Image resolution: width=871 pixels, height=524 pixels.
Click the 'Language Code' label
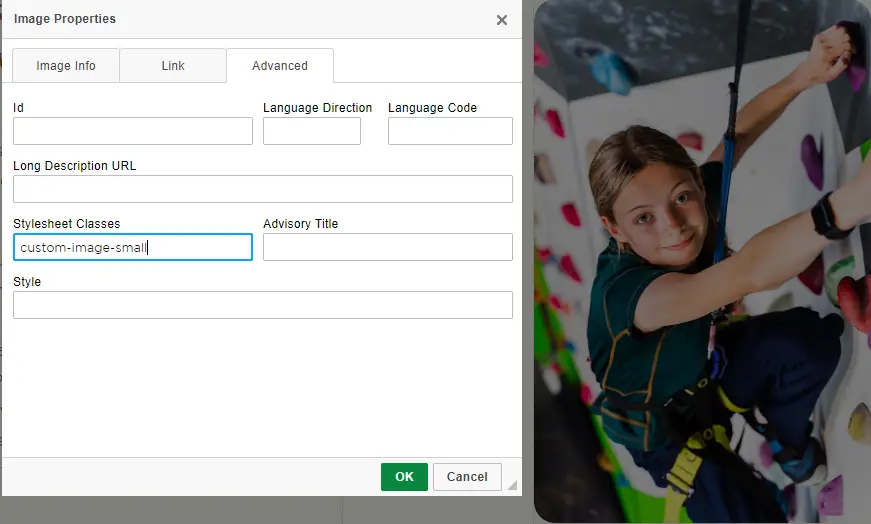coord(432,108)
